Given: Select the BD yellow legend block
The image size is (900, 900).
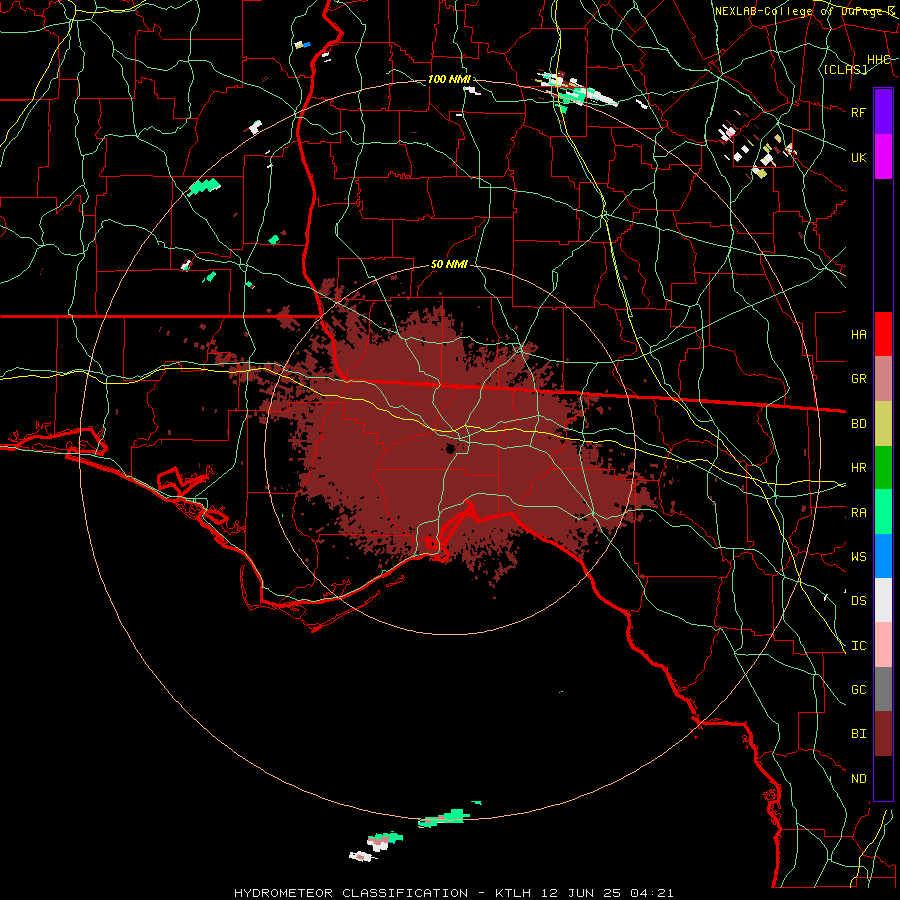Looking at the screenshot, I should point(883,424).
